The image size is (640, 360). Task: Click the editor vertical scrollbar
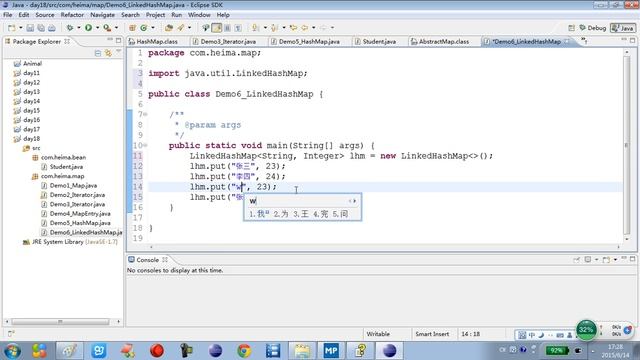click(x=627, y=145)
